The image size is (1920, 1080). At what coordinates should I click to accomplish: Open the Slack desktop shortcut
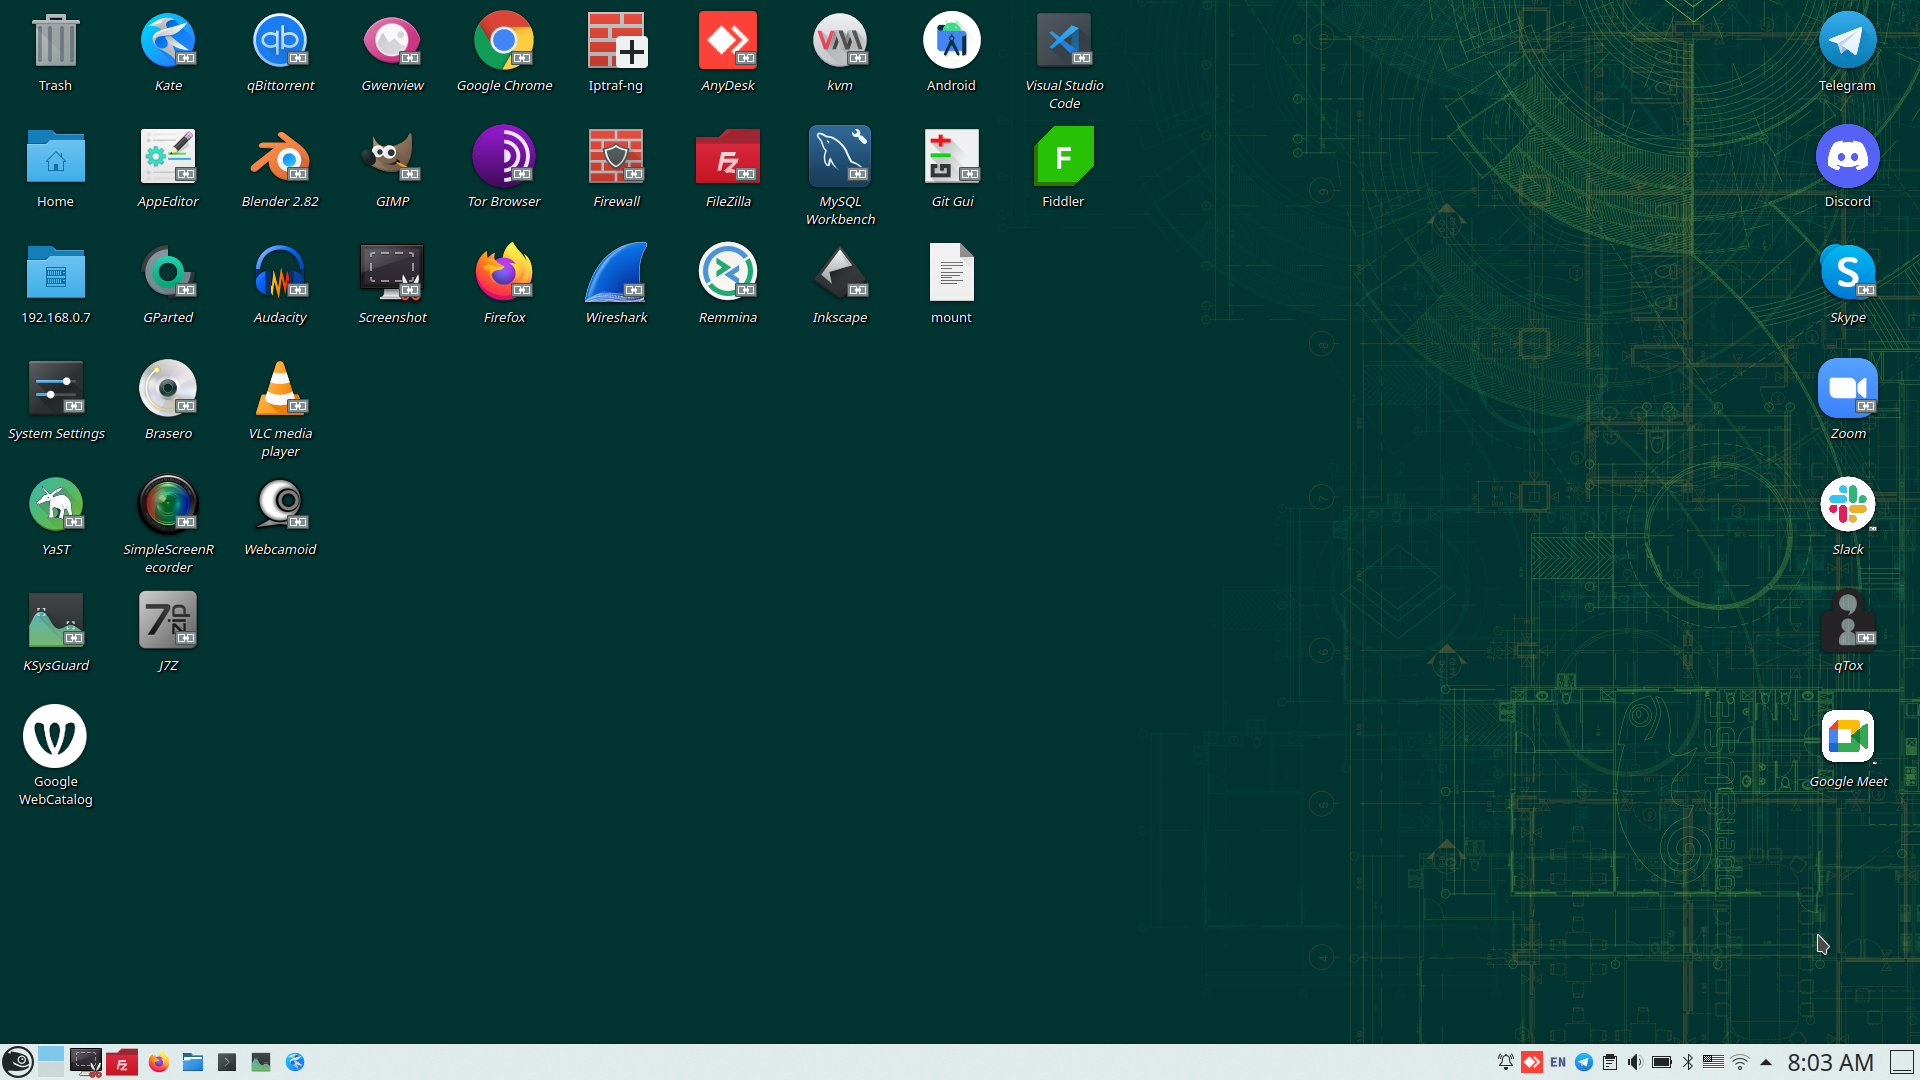(x=1847, y=505)
